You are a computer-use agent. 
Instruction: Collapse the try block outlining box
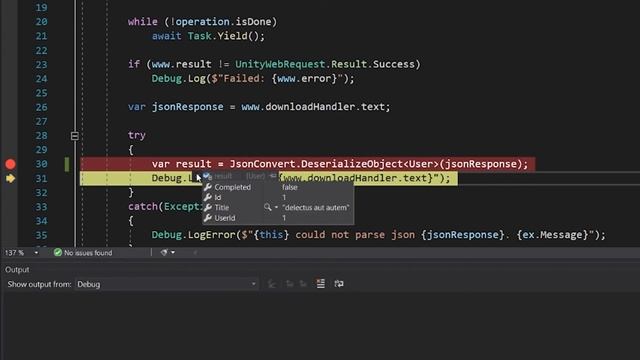pos(74,136)
